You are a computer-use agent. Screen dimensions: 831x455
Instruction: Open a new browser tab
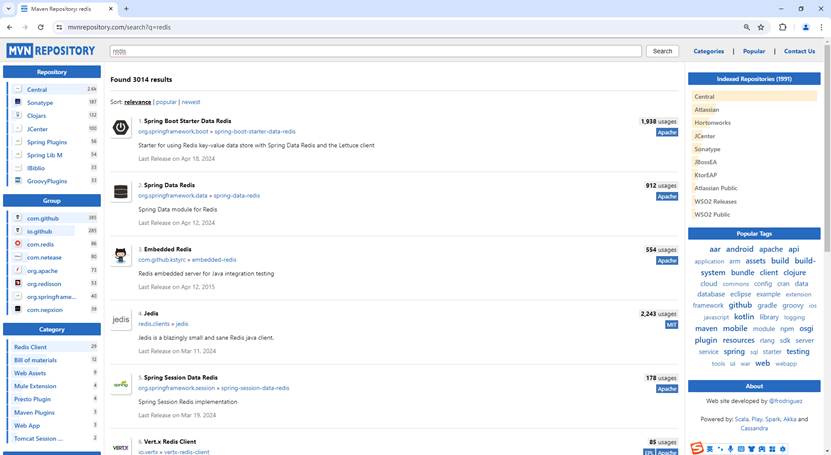pos(126,8)
